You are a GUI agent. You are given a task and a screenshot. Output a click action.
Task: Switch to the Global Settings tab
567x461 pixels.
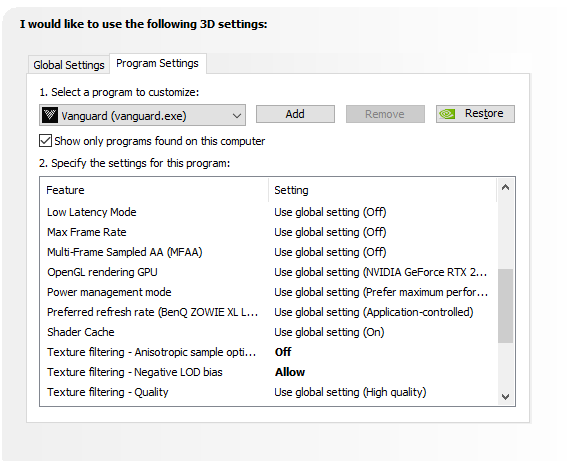(69, 65)
